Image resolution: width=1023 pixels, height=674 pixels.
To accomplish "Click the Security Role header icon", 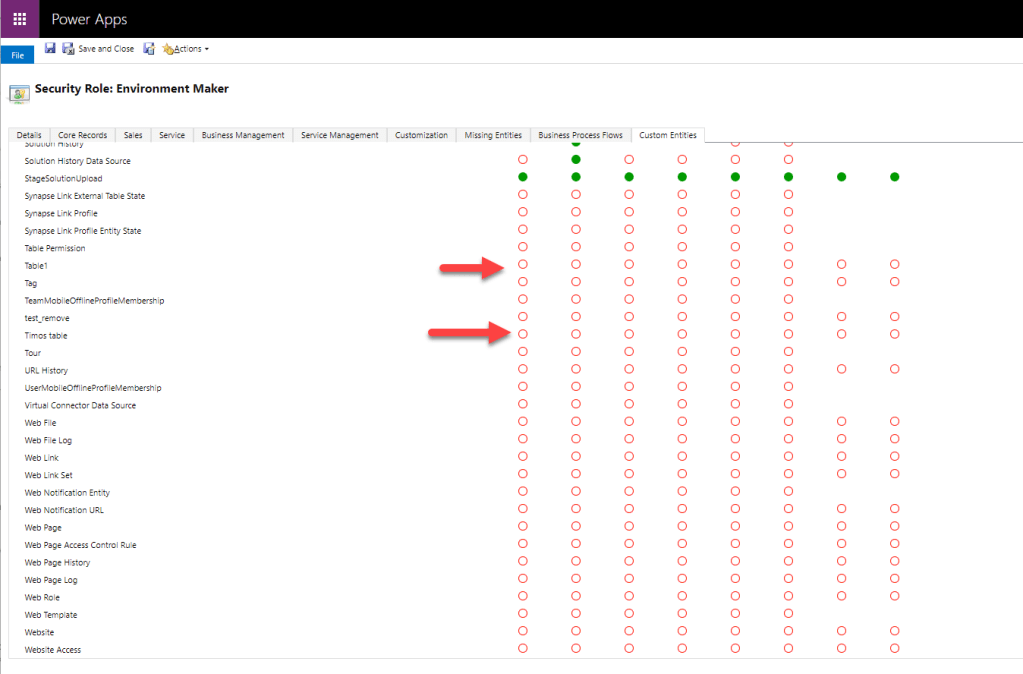I will click(x=18, y=92).
